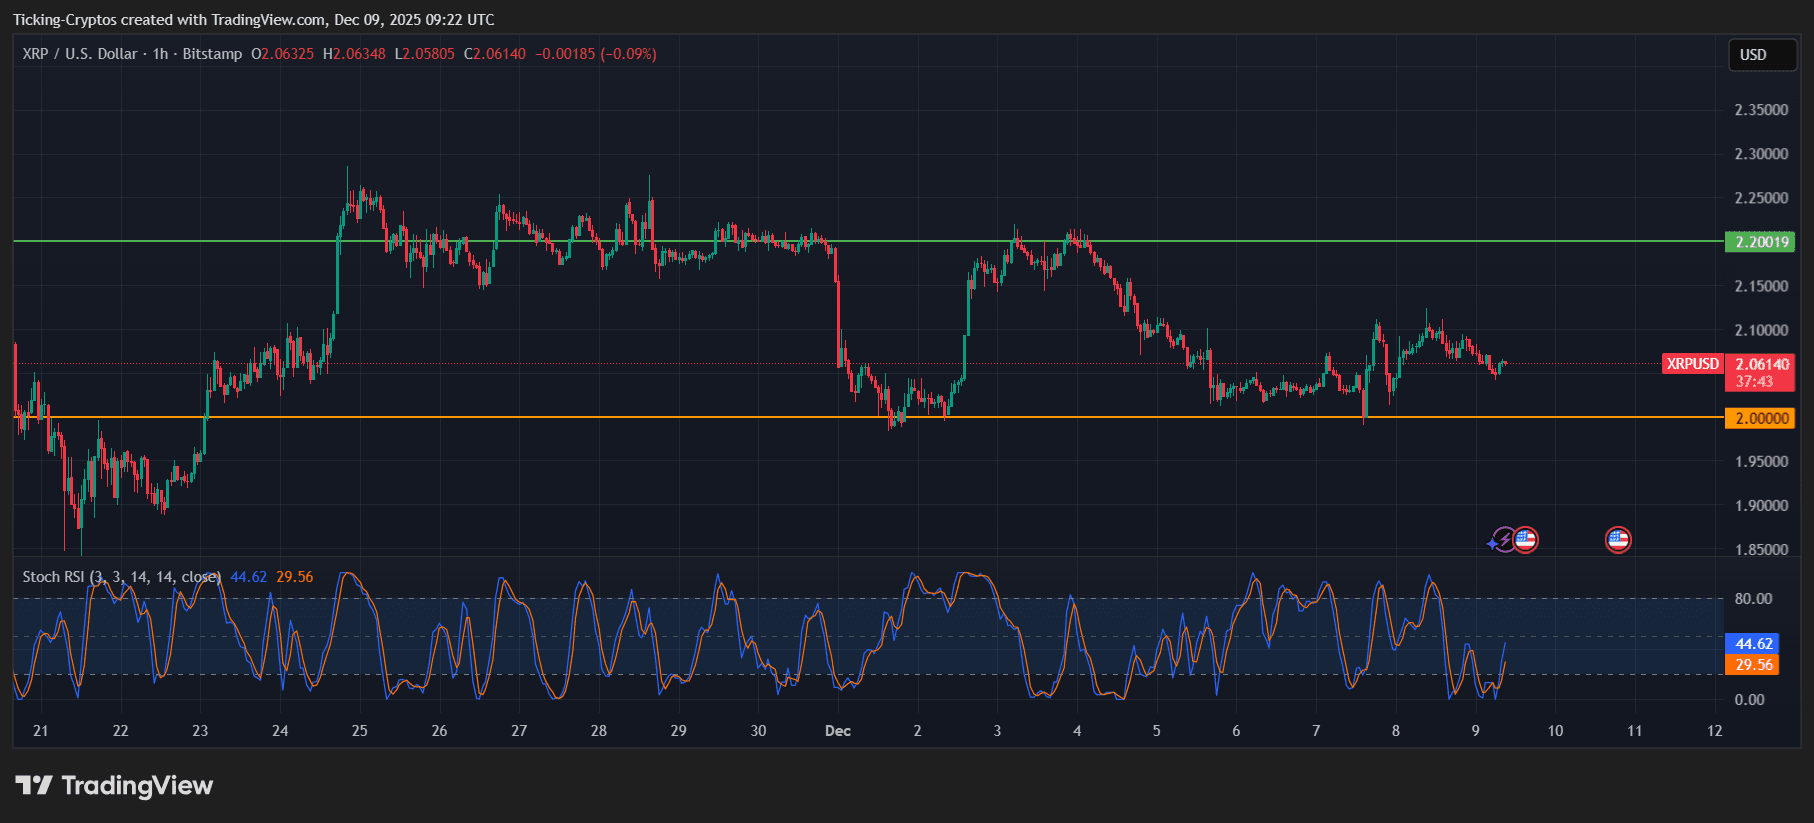Click the Bitstamp exchange label in legend
The height and width of the screenshot is (823, 1814).
212,54
